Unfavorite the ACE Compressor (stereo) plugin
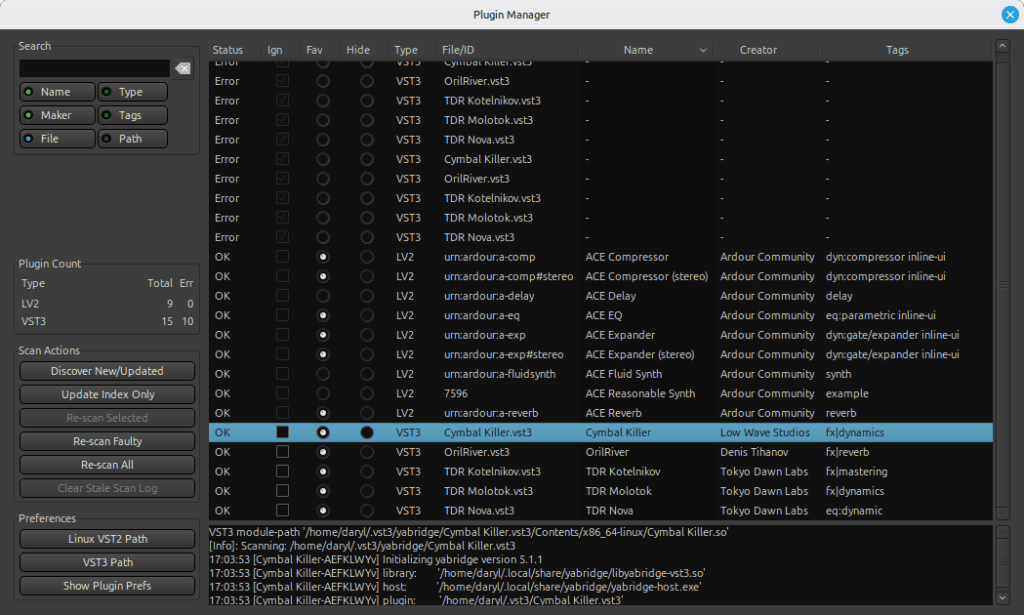Screen dimensions: 1024x615 [x=322, y=277]
